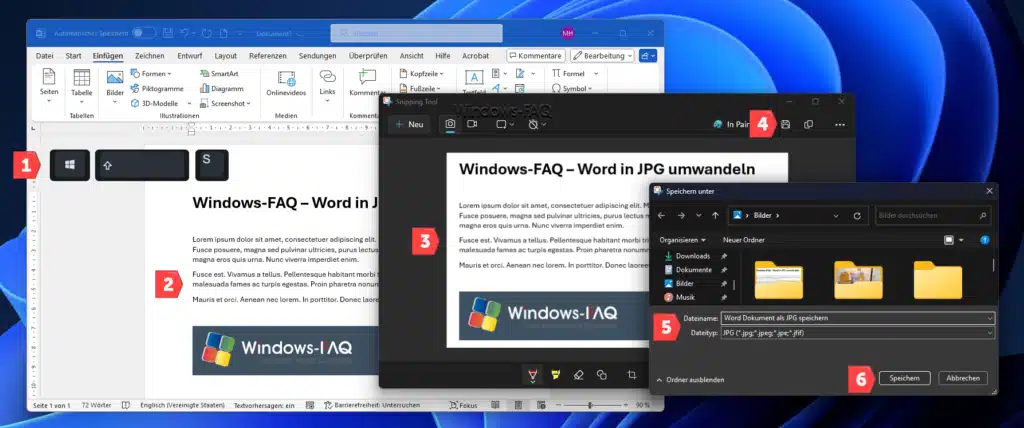Select Downloads in the save dialog sidebar
The width and height of the screenshot is (1024, 428).
693,256
